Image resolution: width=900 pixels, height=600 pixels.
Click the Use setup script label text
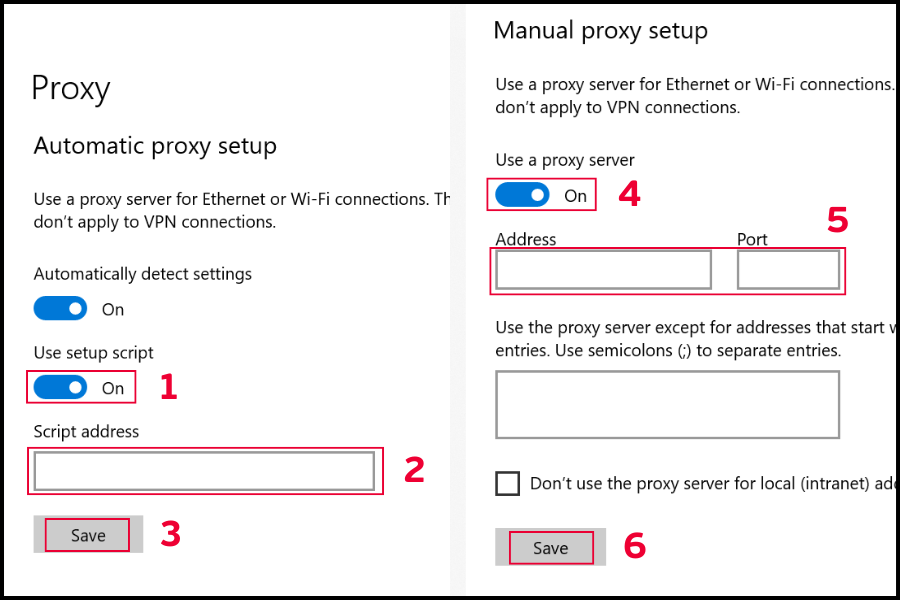click(94, 353)
